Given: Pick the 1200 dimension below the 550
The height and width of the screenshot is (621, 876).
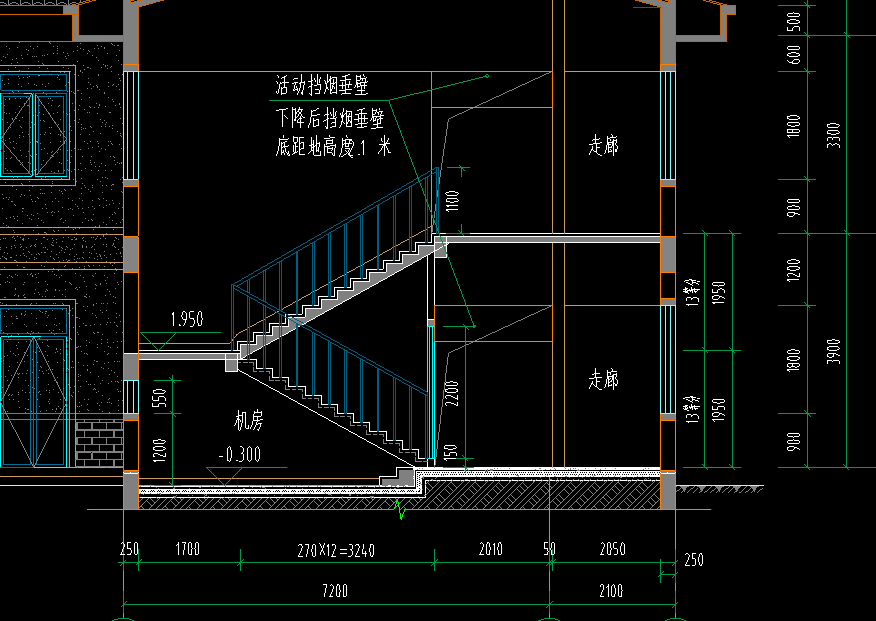Looking at the screenshot, I should [160, 450].
